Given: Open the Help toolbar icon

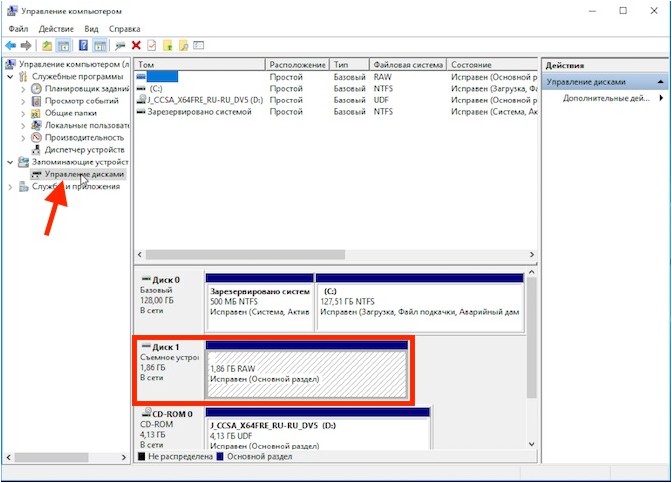Looking at the screenshot, I should click(83, 45).
